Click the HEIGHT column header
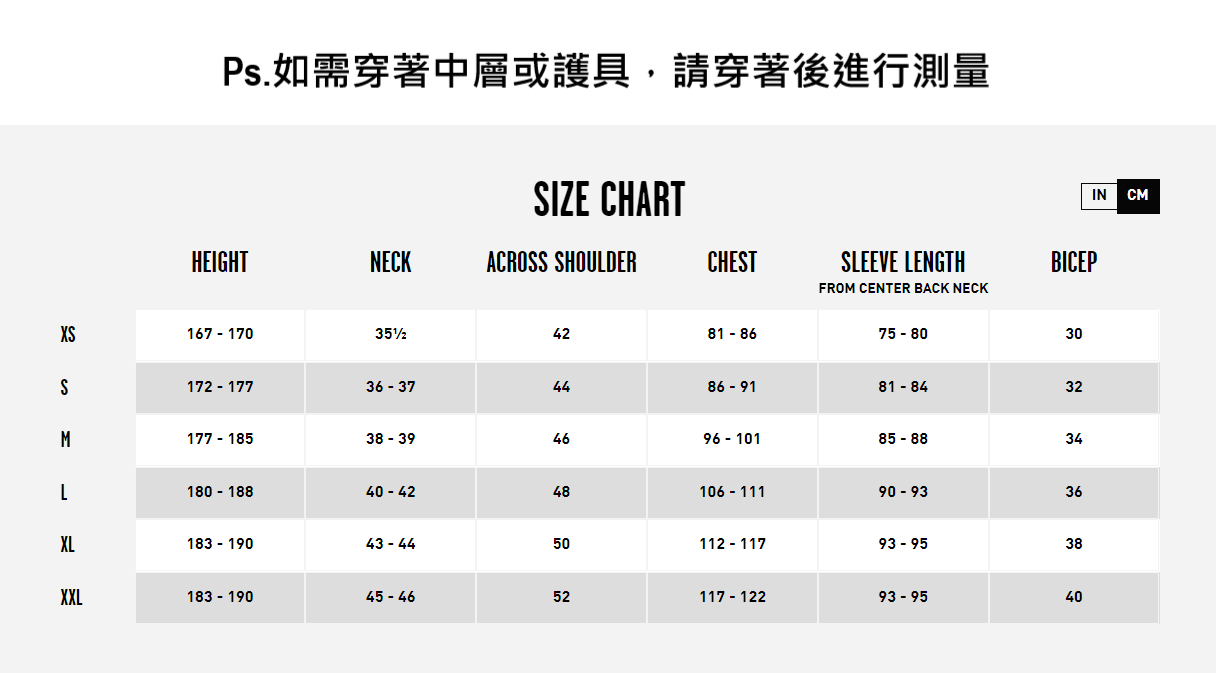Image resolution: width=1216 pixels, height=673 pixels. coord(220,262)
